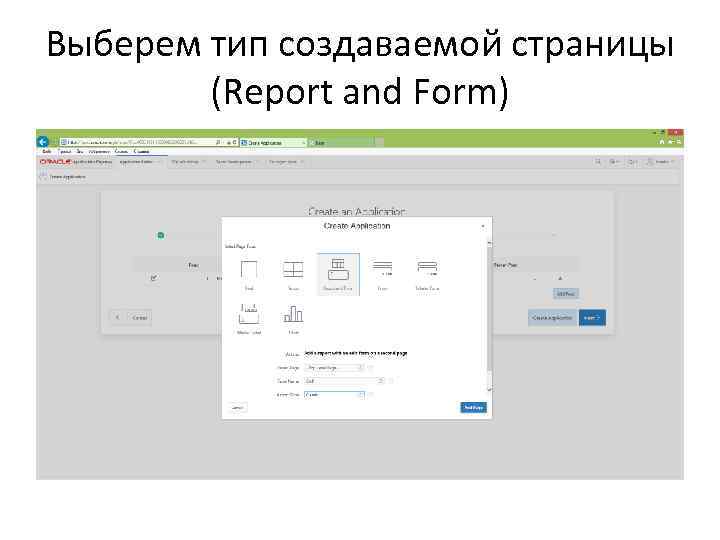
Task: Click the Oracle logo in header
Action: (x=55, y=162)
